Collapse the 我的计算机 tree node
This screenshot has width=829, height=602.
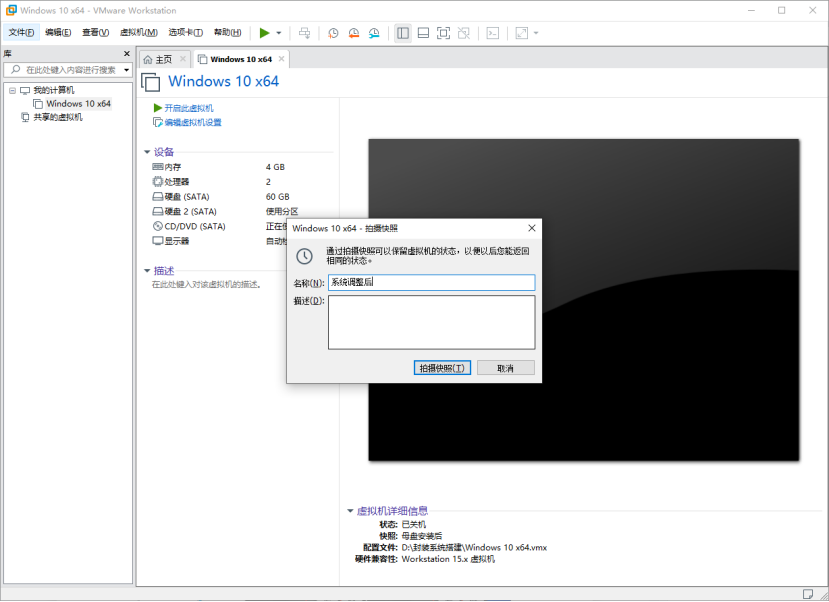click(12, 90)
